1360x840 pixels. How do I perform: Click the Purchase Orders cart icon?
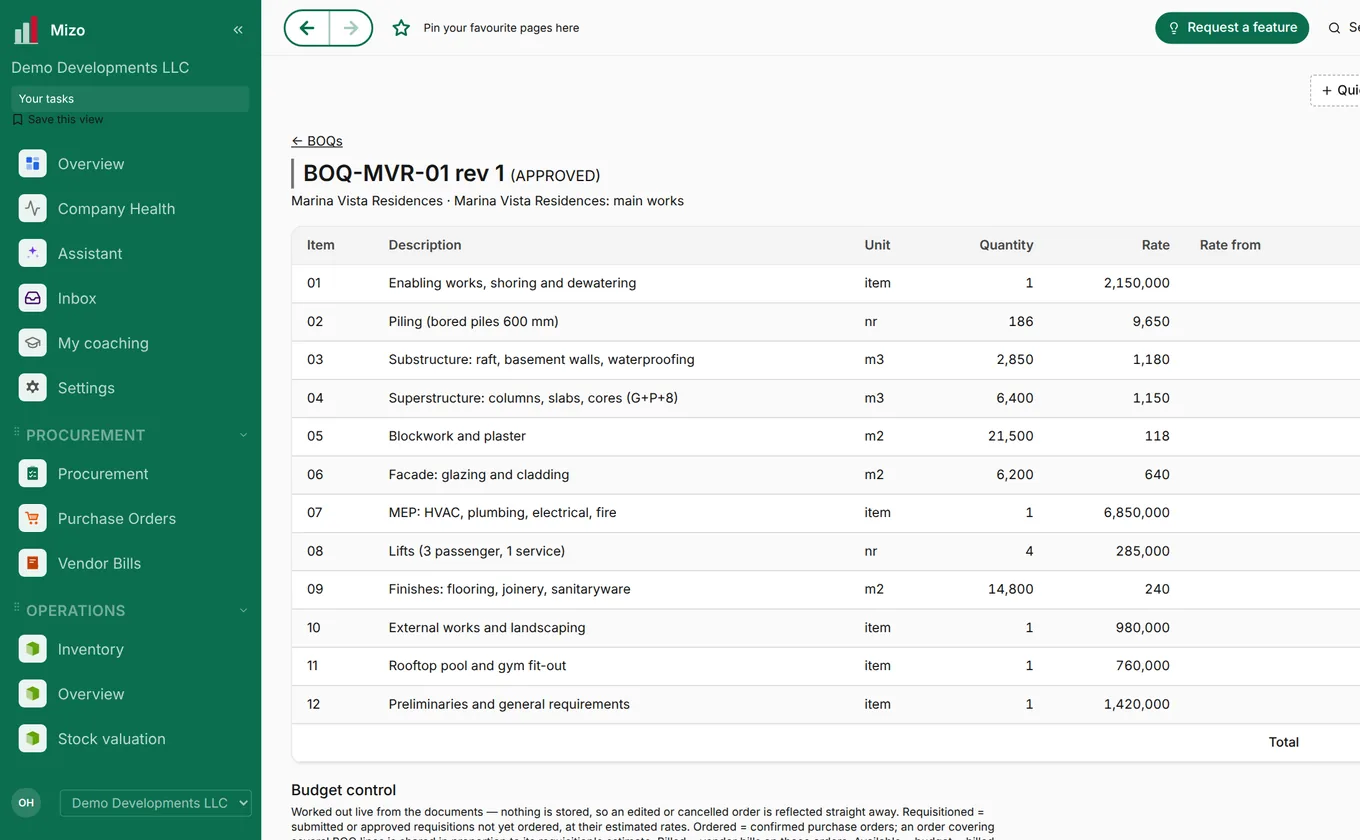pyautogui.click(x=33, y=519)
